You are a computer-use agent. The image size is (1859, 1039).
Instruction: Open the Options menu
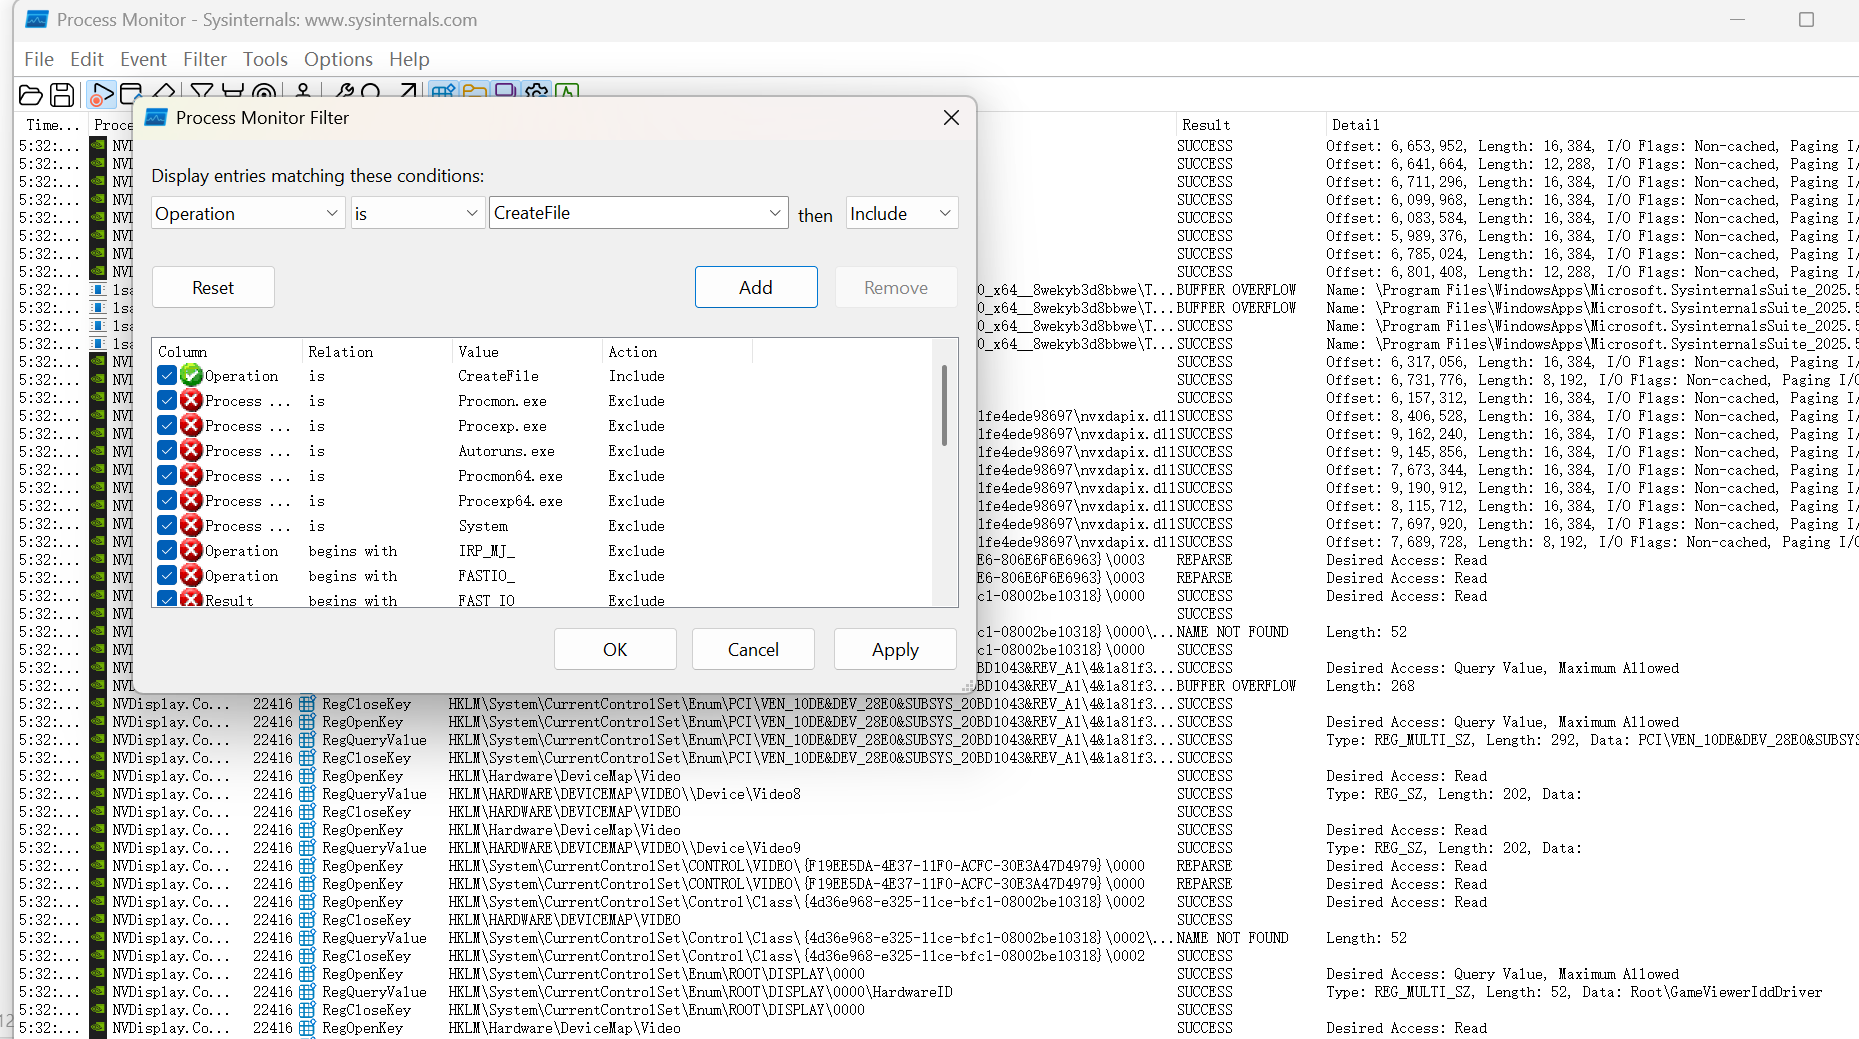coord(338,59)
